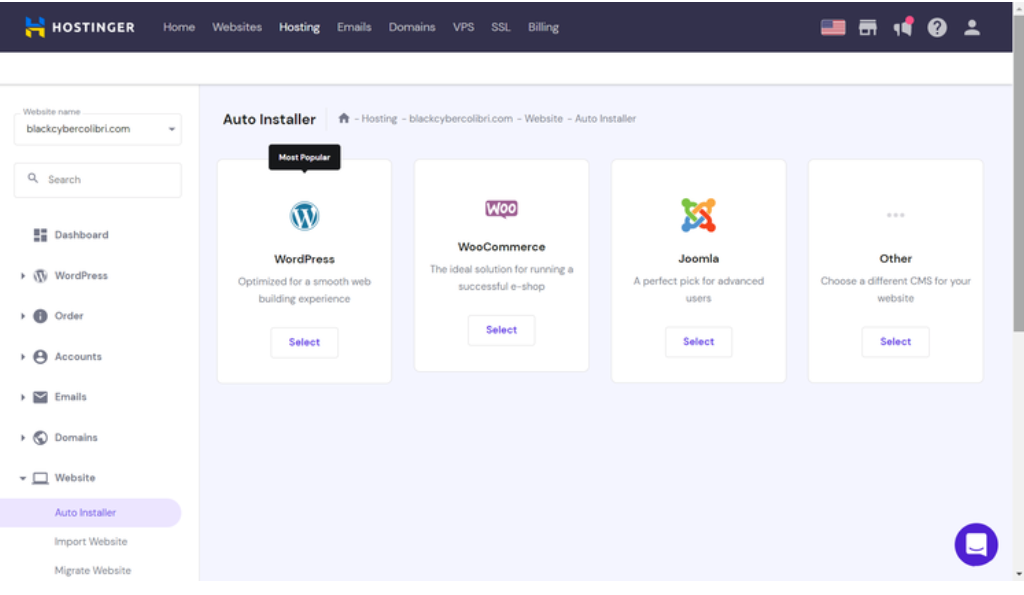Open Auto Installer in the sidebar
The image size is (1024, 595).
click(90, 513)
